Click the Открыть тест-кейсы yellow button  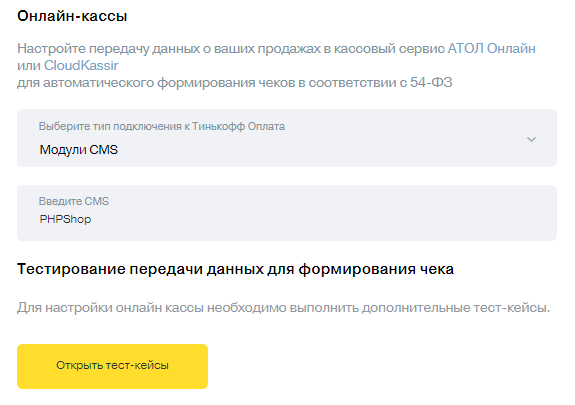[112, 366]
